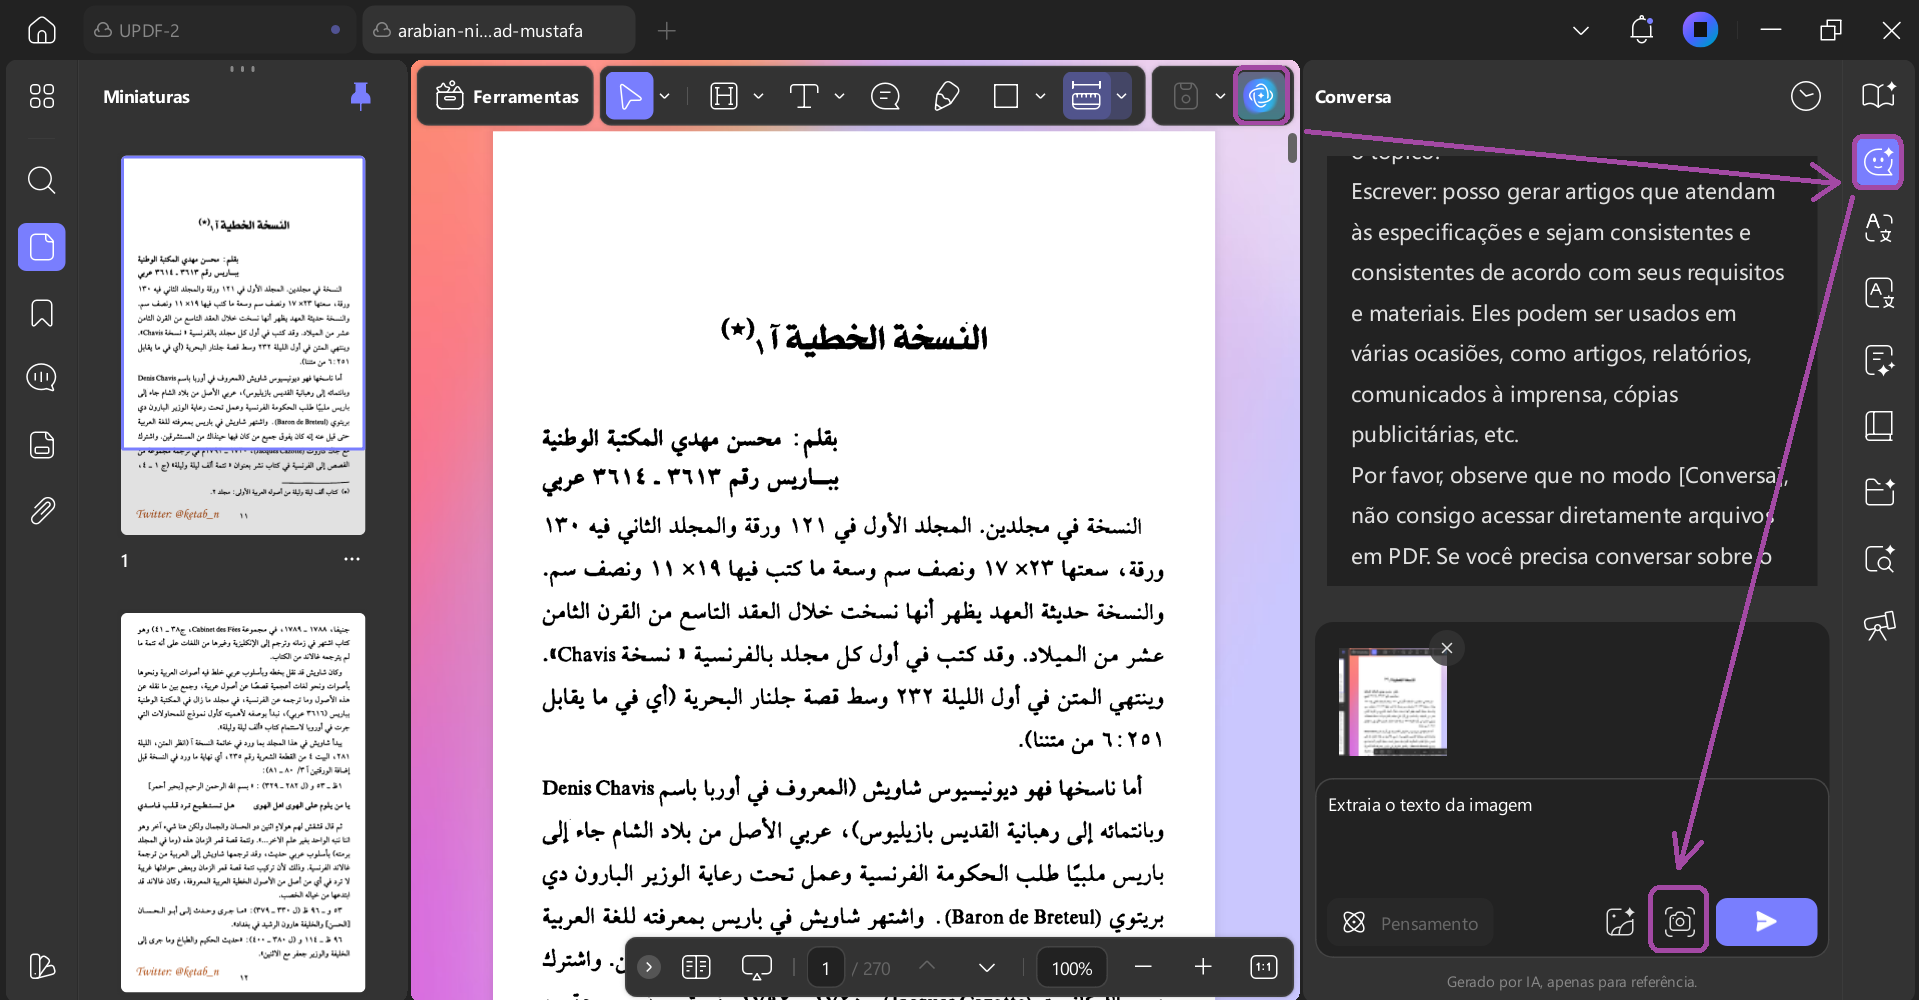Select the AI chat panel icon
This screenshot has width=1919, height=1000.
[x=1878, y=161]
